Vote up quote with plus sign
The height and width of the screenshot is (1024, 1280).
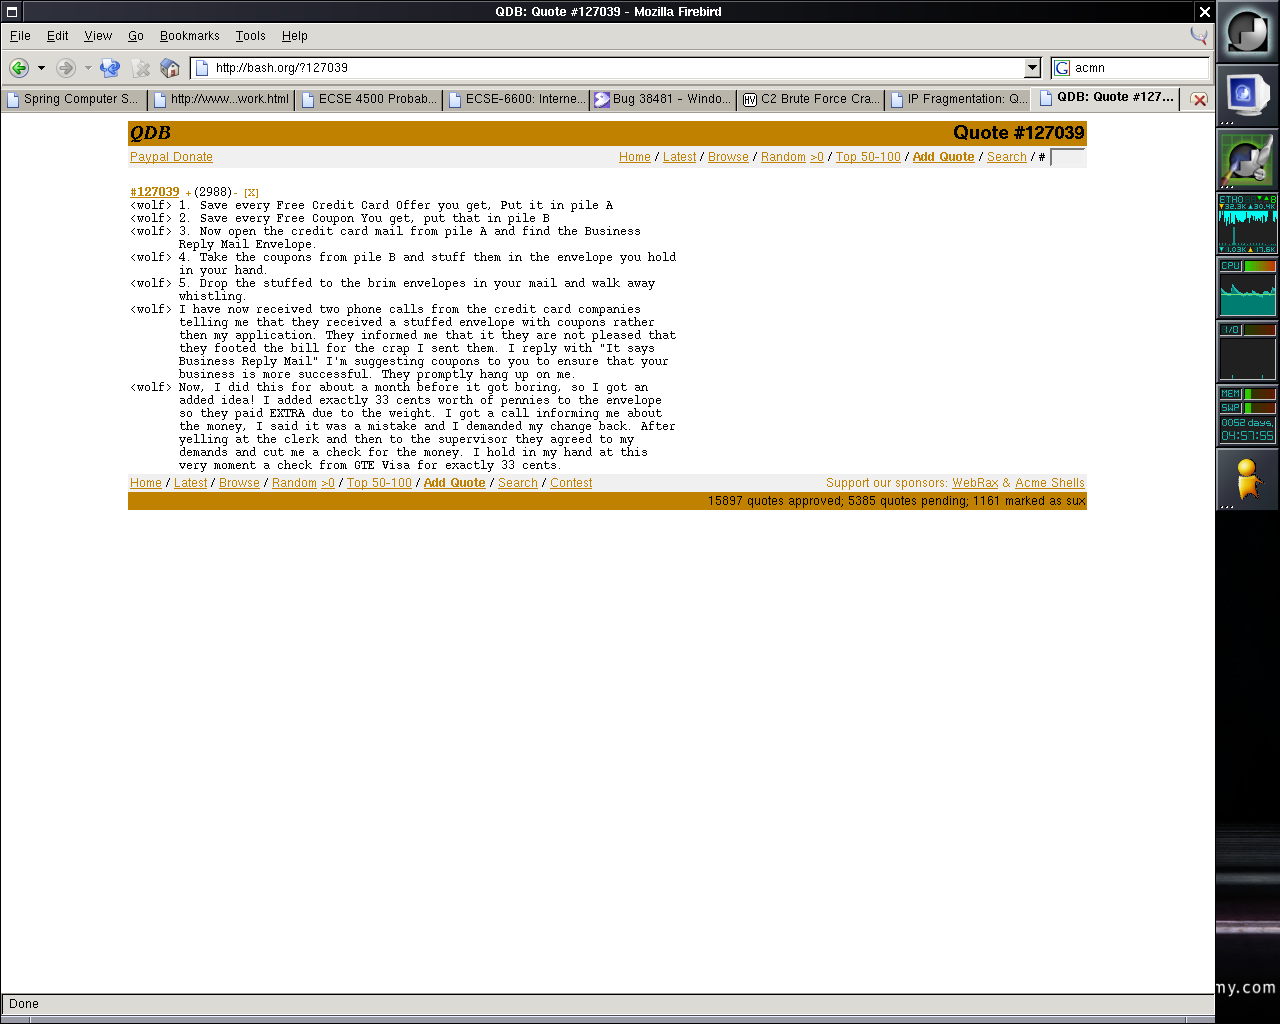tap(188, 193)
